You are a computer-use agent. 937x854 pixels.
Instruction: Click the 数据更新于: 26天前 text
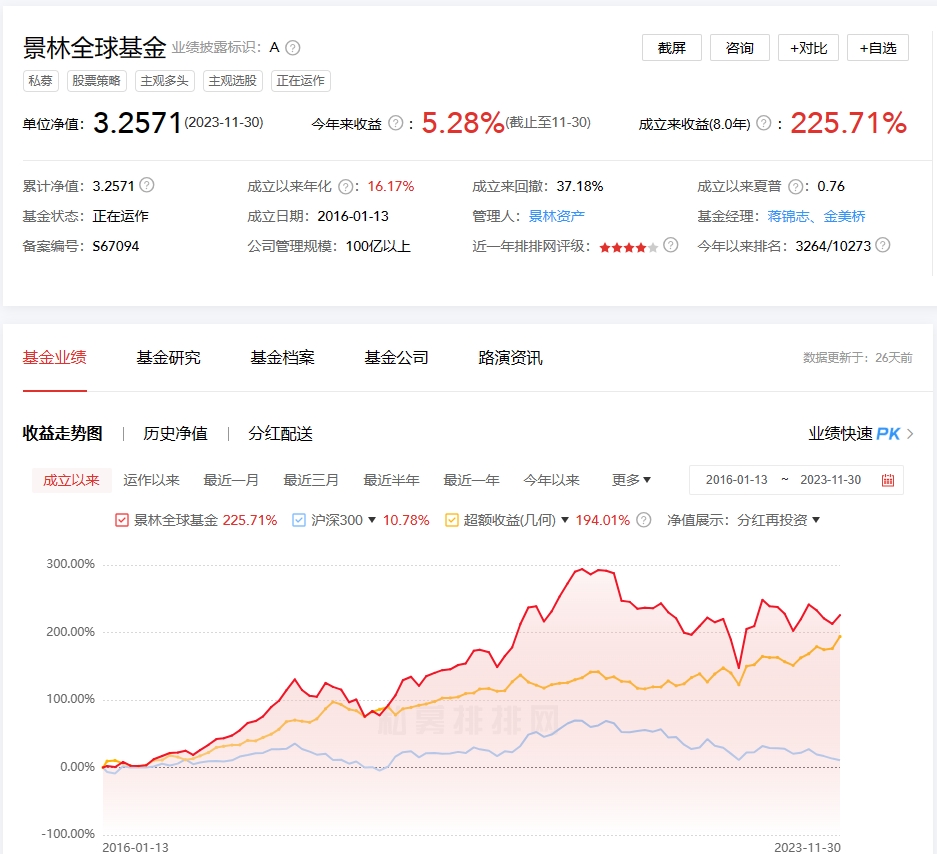pyautogui.click(x=858, y=357)
